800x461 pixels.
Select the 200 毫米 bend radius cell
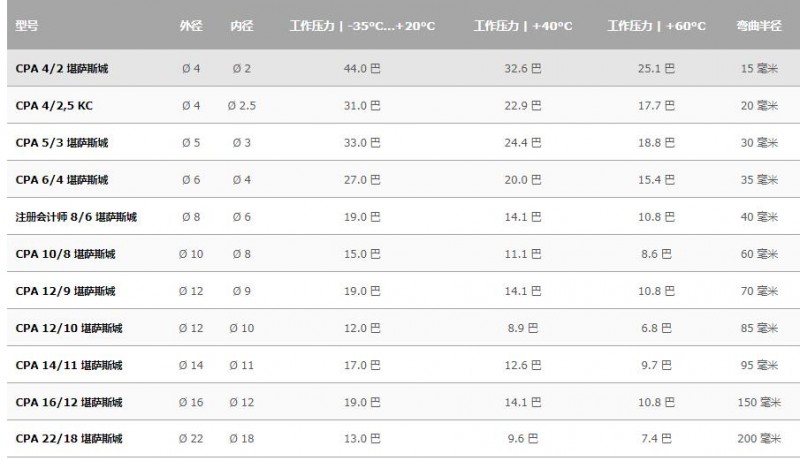pyautogui.click(x=759, y=439)
